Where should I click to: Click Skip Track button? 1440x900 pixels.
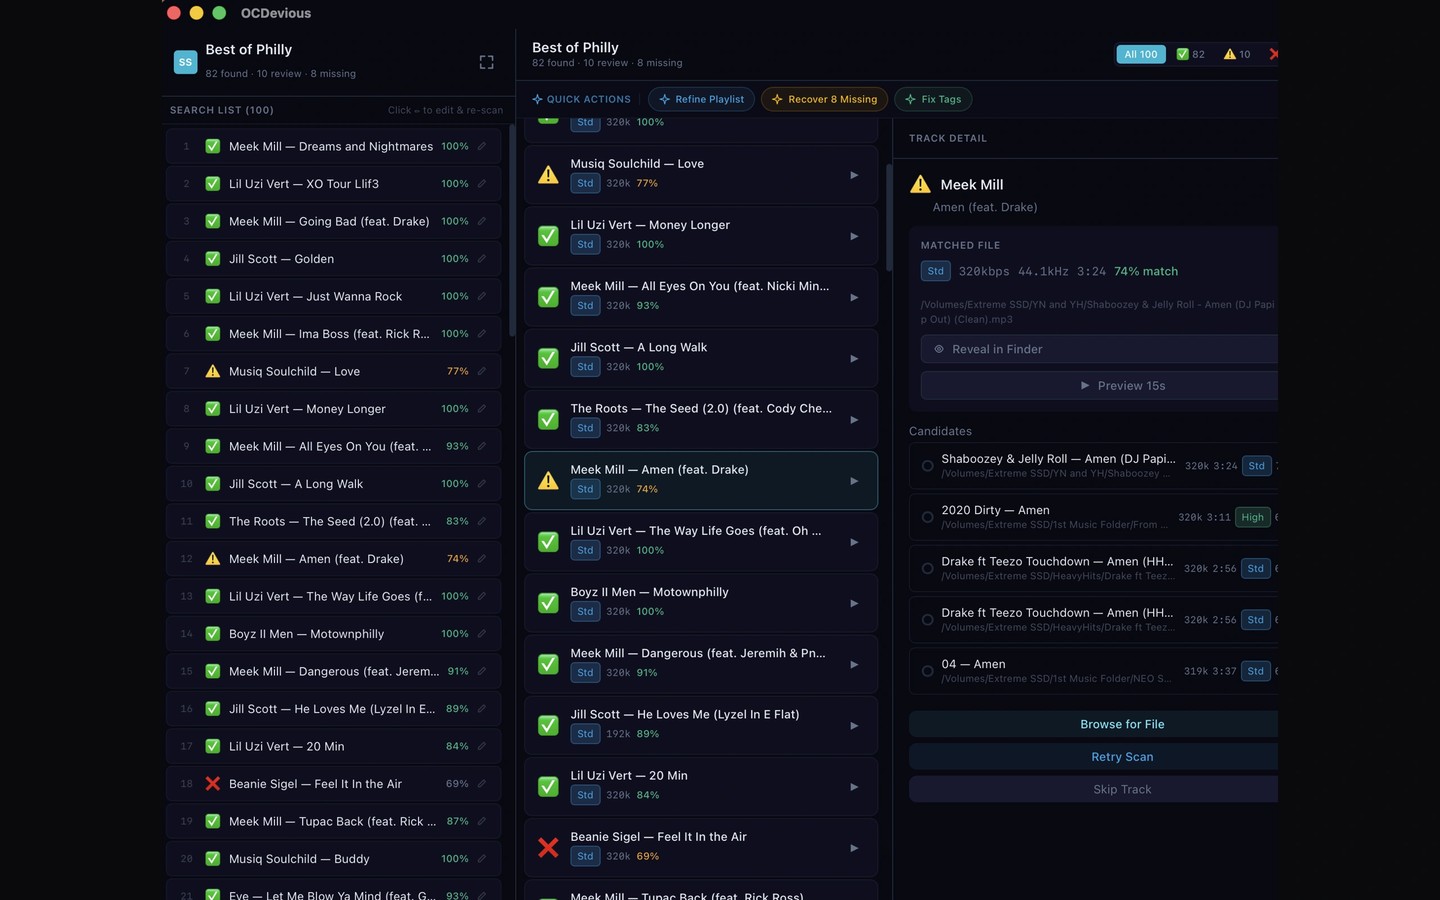coord(1093,790)
